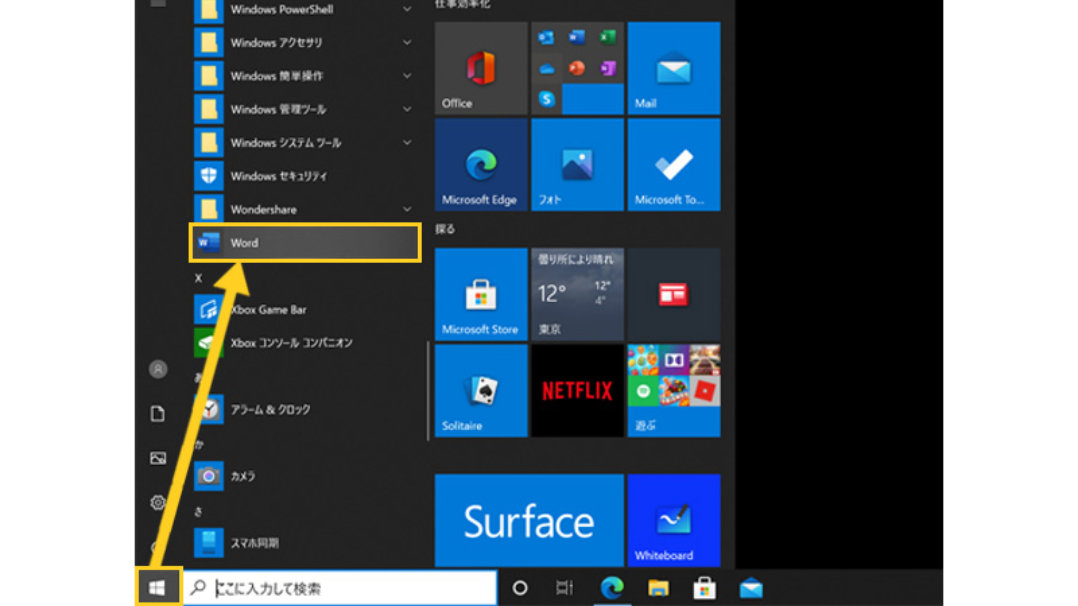The width and height of the screenshot is (1078, 606).
Task: Click the さ letter header in app list
Action: coord(199,512)
